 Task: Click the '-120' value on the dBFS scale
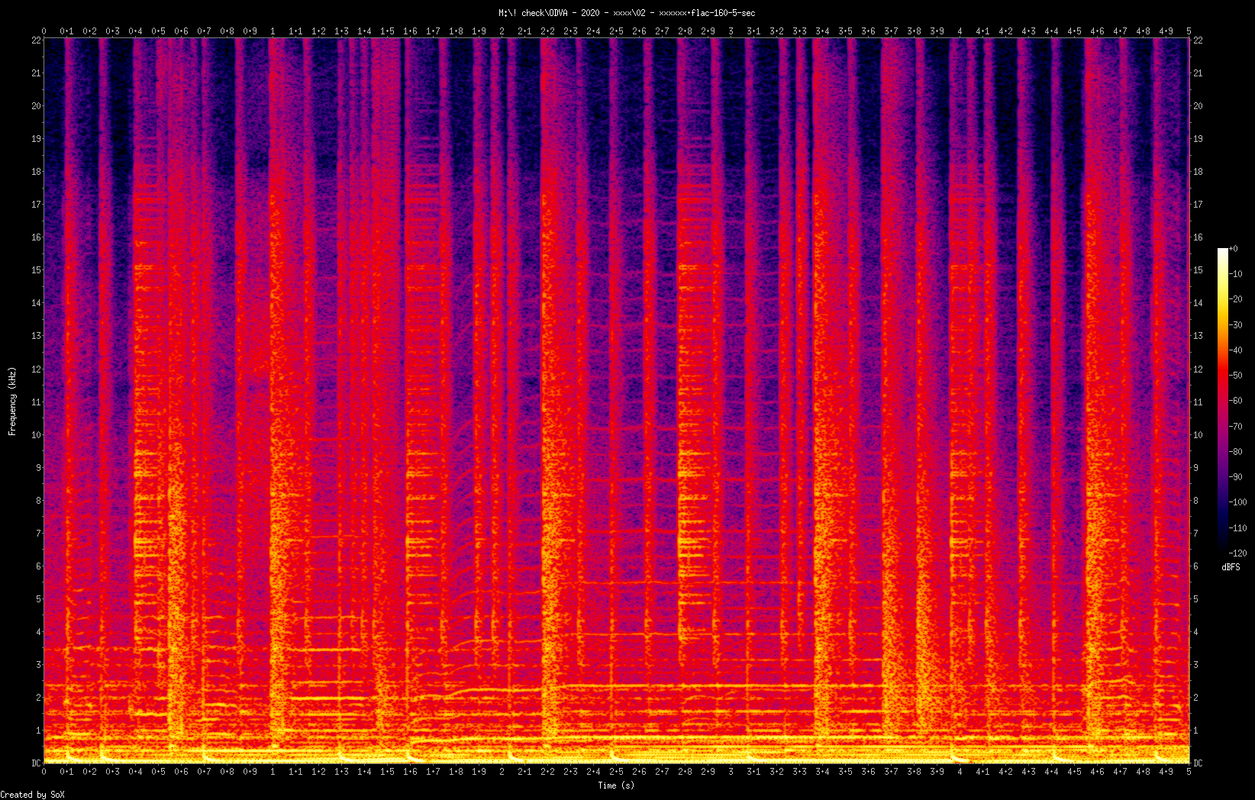coord(1238,553)
